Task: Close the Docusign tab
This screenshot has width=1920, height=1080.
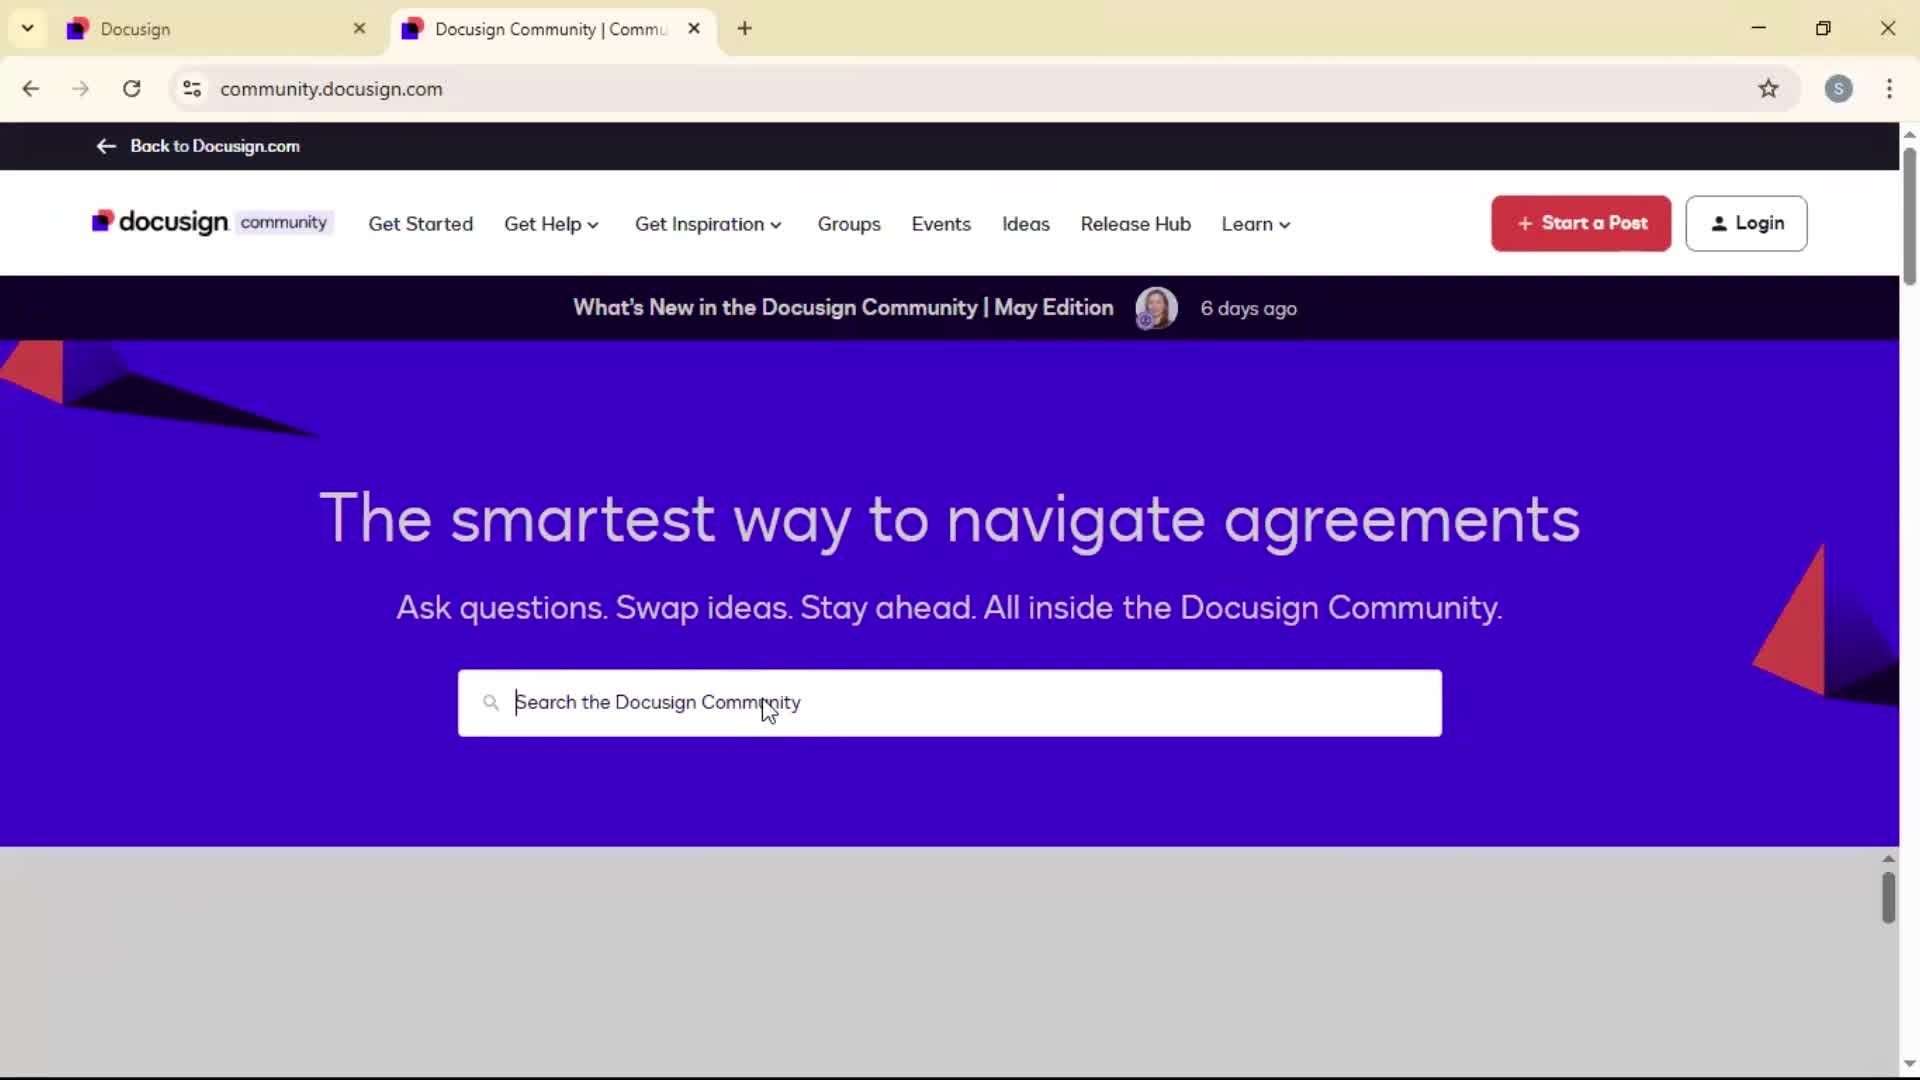Action: [x=360, y=29]
